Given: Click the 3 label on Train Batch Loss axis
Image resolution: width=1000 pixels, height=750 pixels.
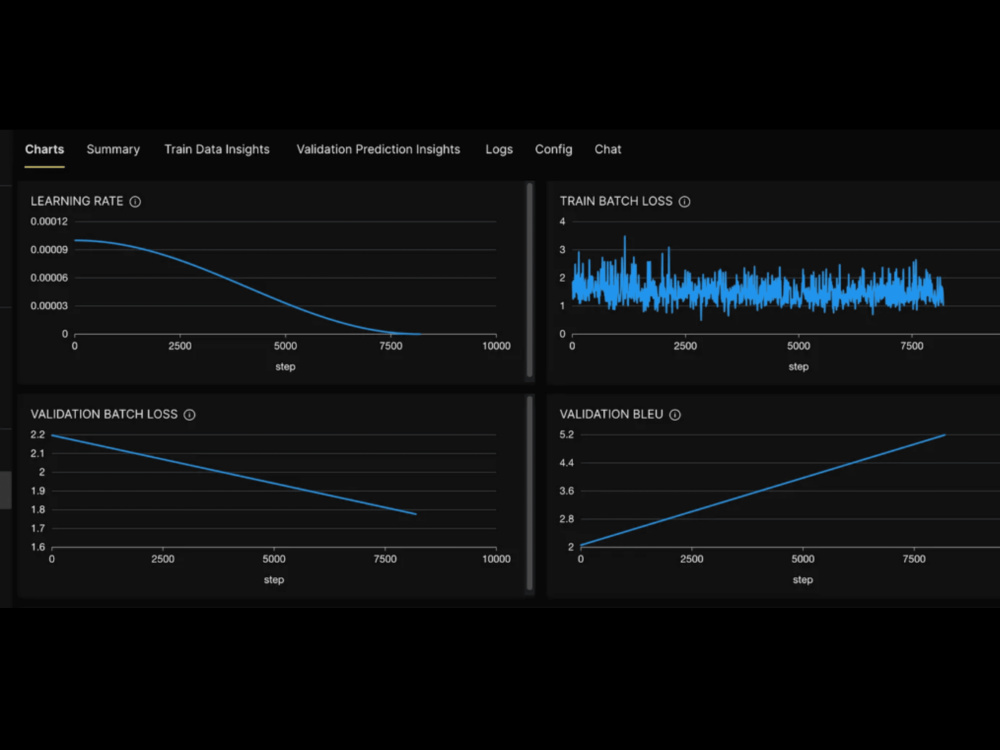Looking at the screenshot, I should [x=562, y=249].
